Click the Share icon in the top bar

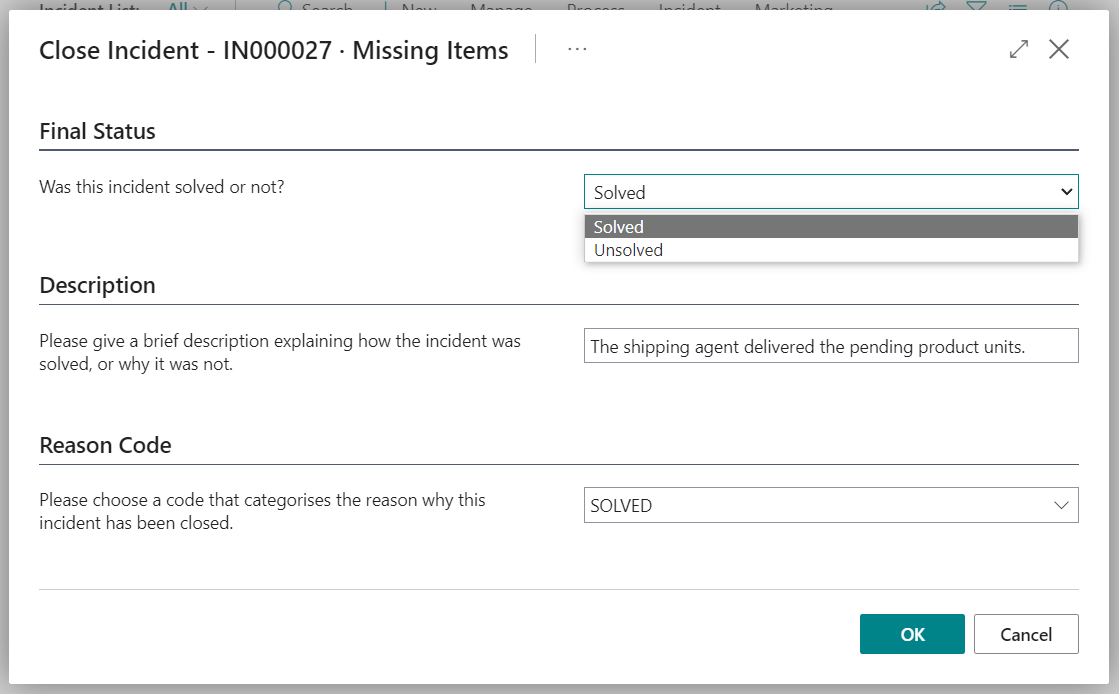pyautogui.click(x=936, y=8)
